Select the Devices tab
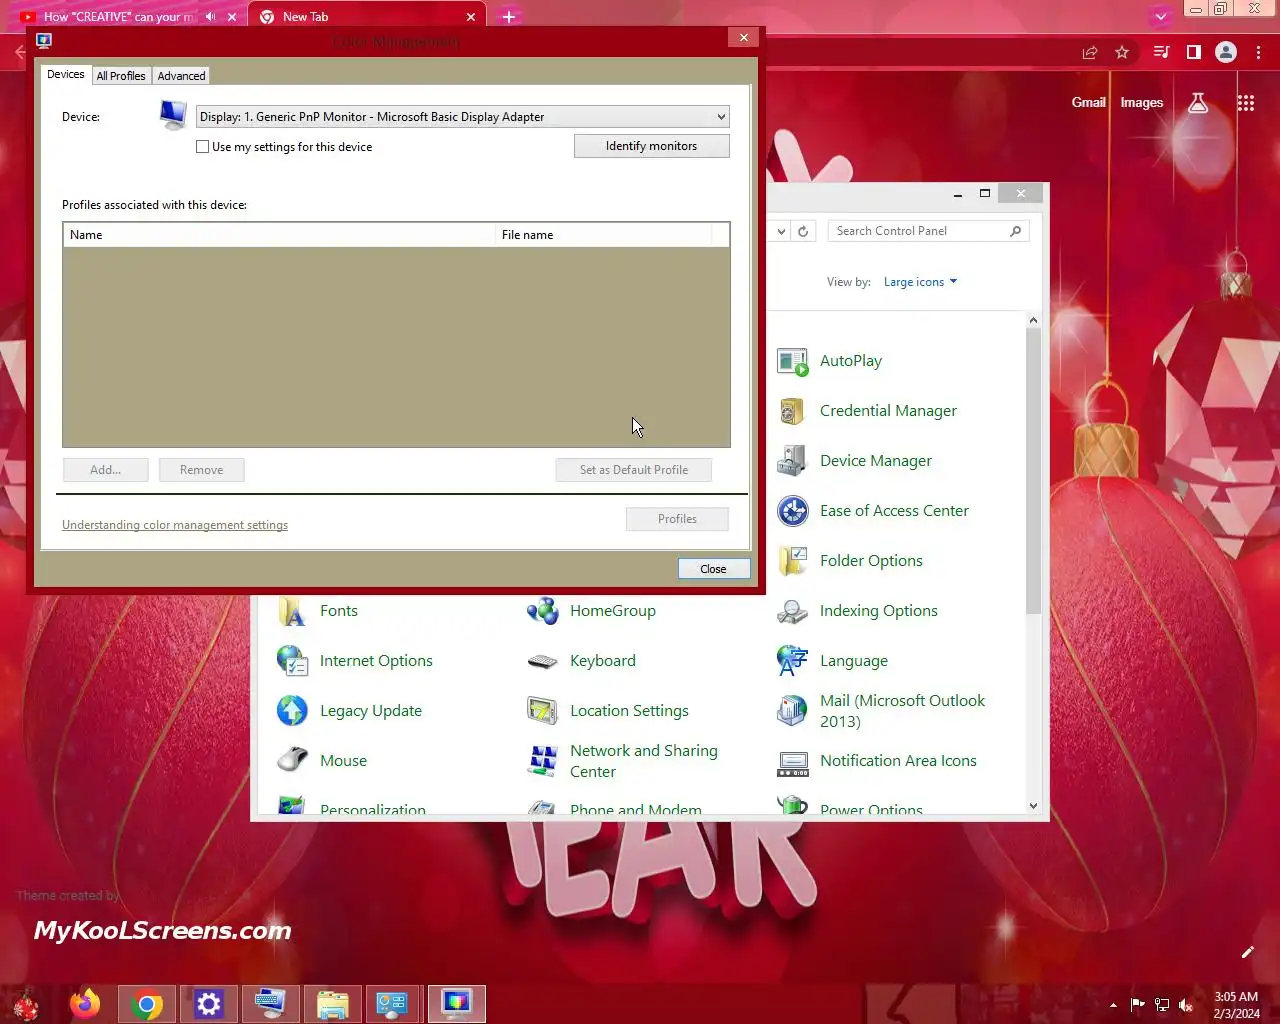Image resolution: width=1280 pixels, height=1024 pixels. coord(66,74)
